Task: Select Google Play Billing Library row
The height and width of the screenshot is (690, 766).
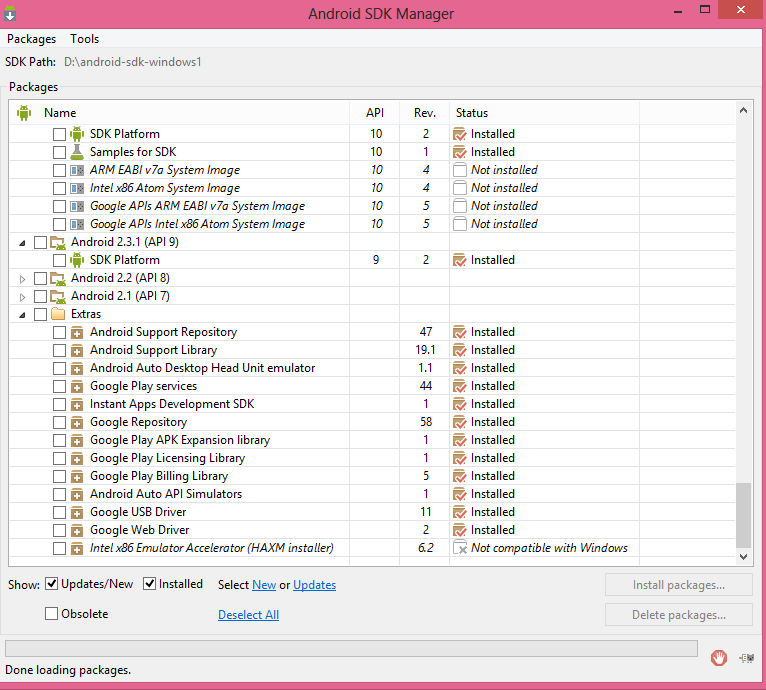Action: (372, 476)
